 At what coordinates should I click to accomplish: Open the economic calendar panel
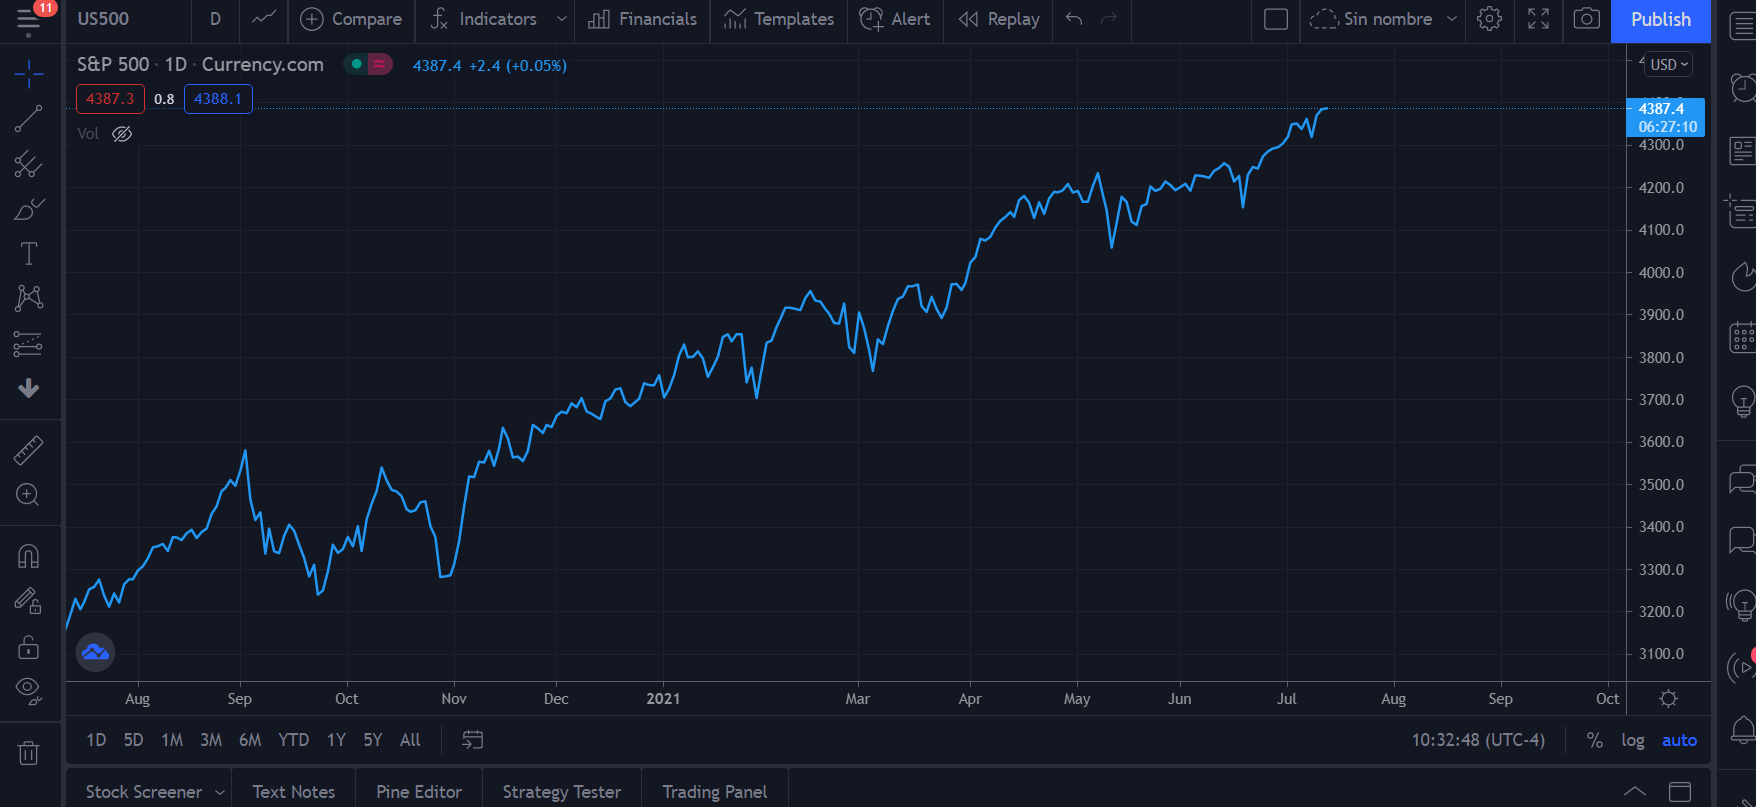click(x=1743, y=338)
